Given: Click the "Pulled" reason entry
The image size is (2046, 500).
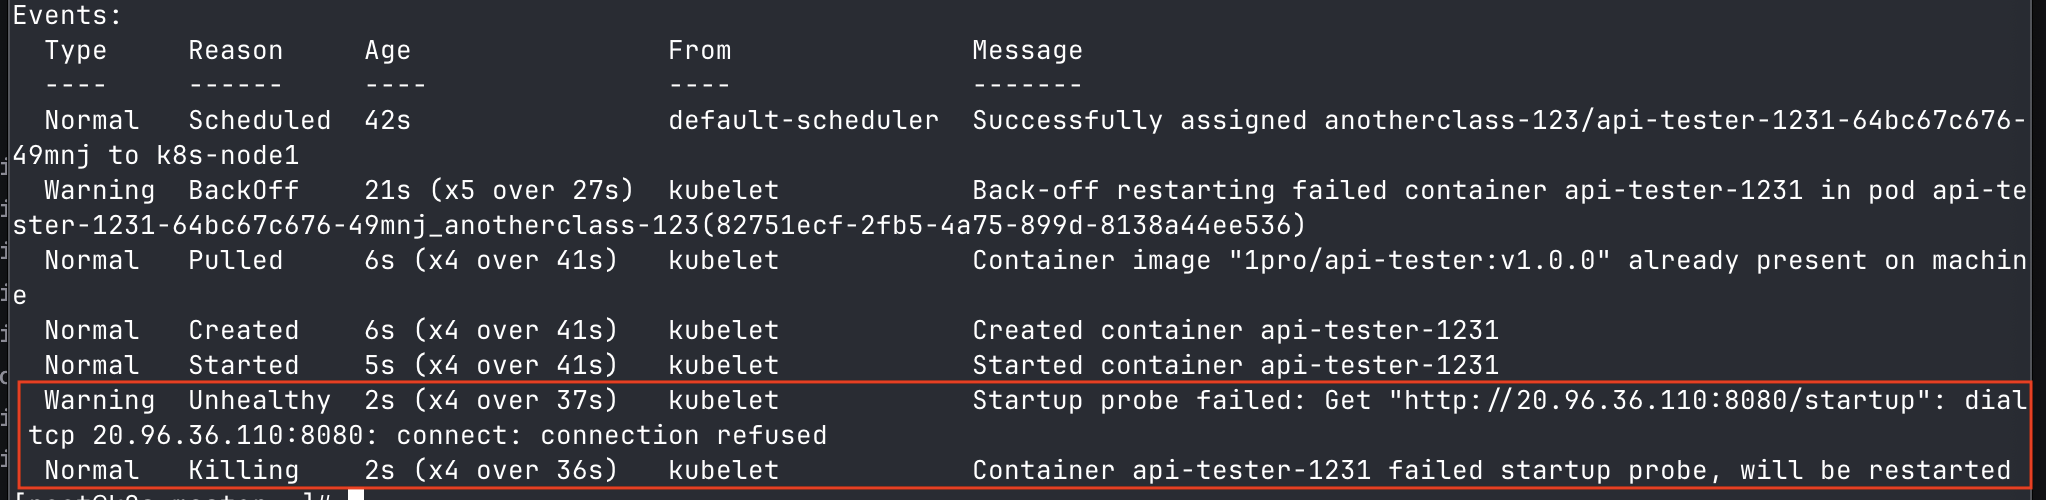Looking at the screenshot, I should coord(235,261).
